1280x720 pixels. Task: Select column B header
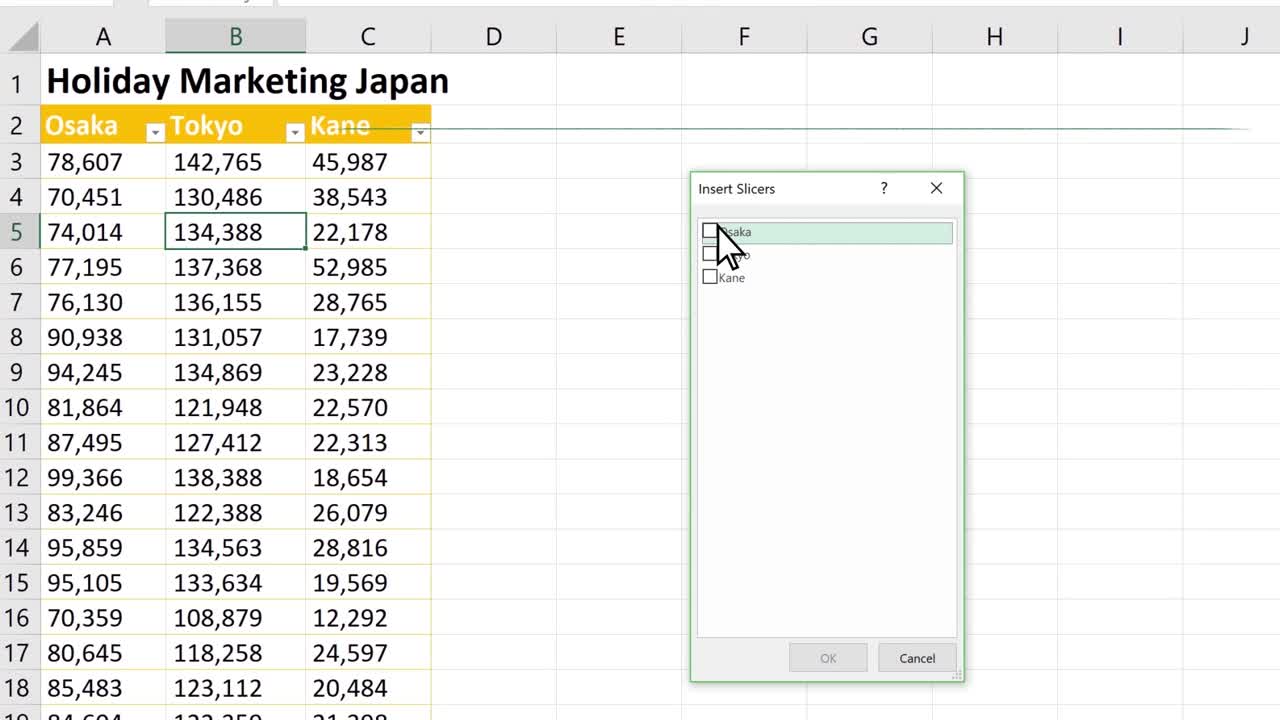click(x=235, y=37)
